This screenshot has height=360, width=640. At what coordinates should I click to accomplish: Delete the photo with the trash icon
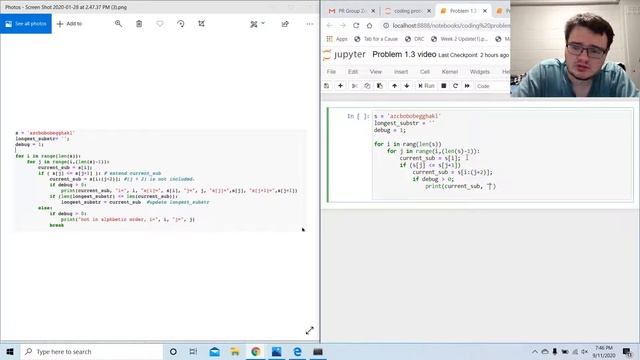(139, 24)
